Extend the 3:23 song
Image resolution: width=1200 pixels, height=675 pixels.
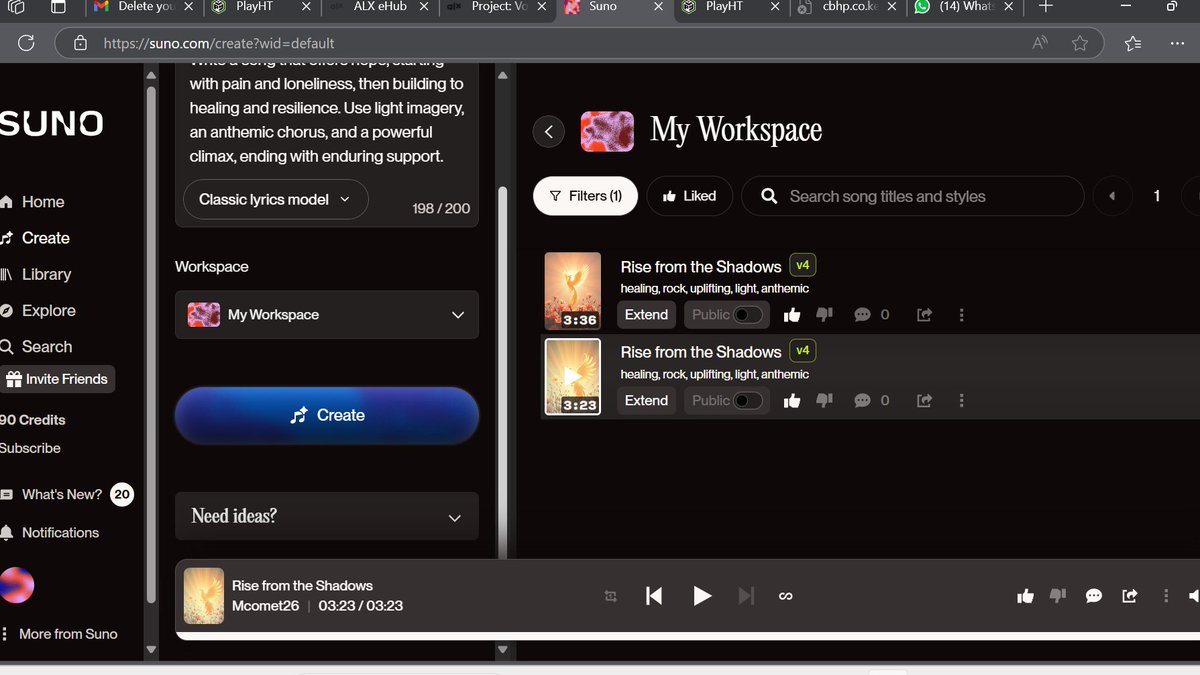click(x=646, y=401)
